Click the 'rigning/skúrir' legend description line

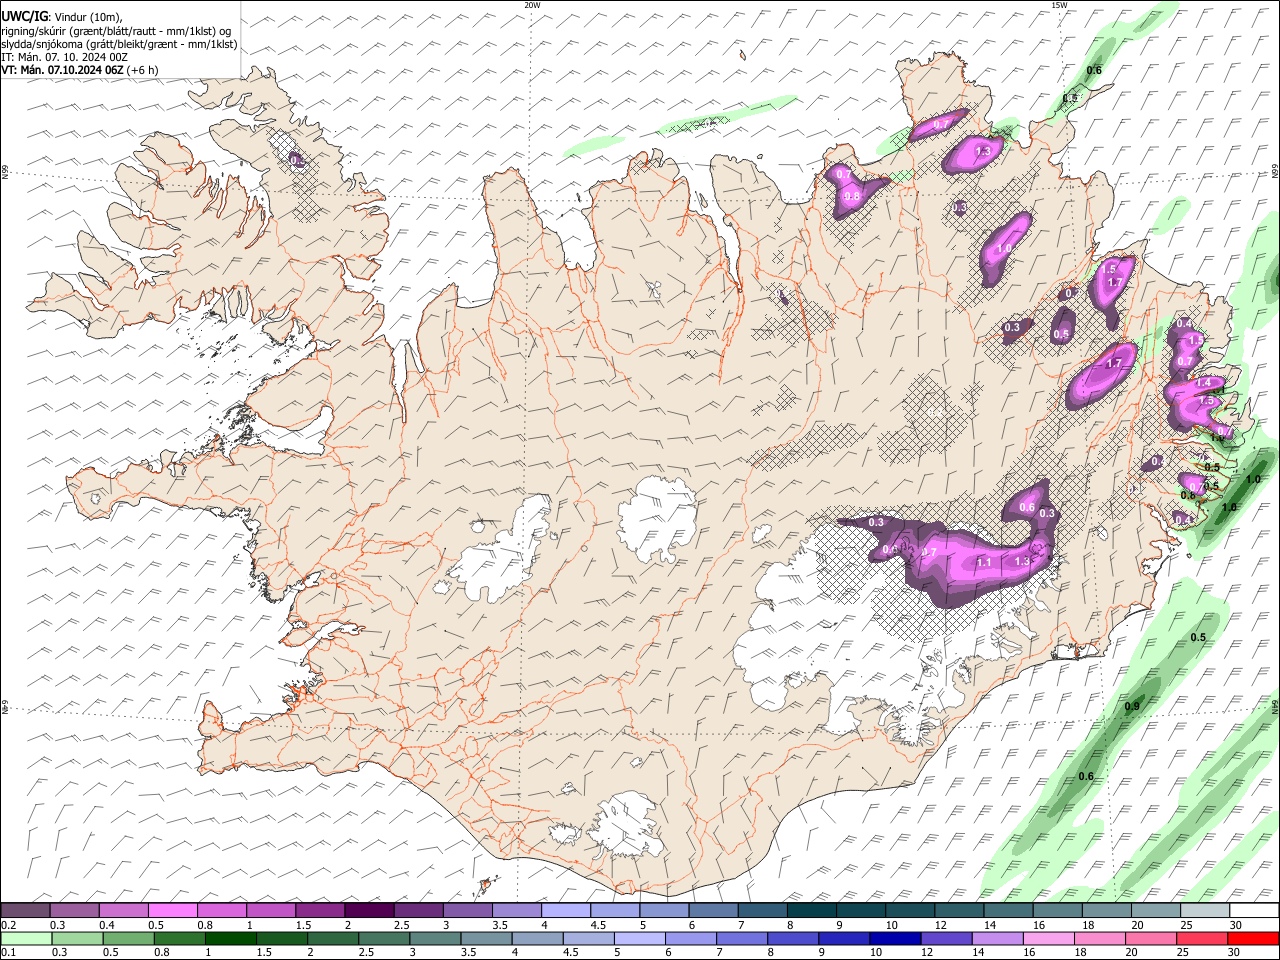point(116,31)
